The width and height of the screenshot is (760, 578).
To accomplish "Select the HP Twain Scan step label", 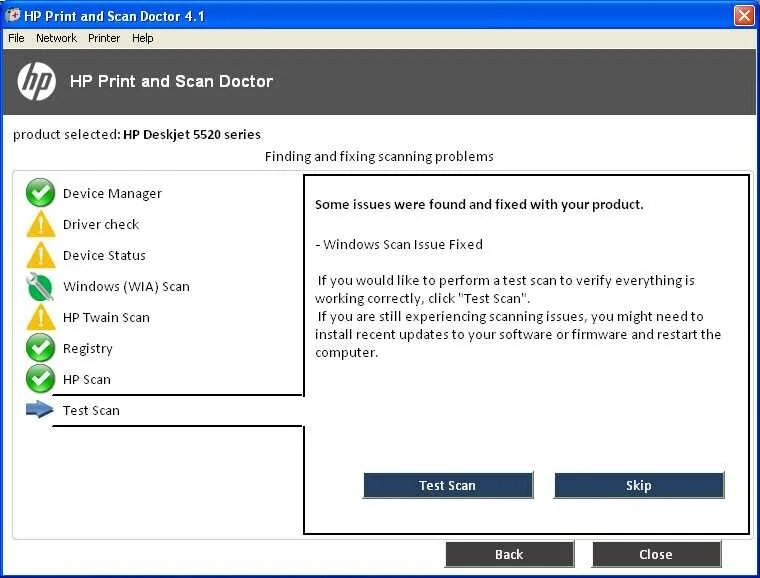I will [106, 317].
